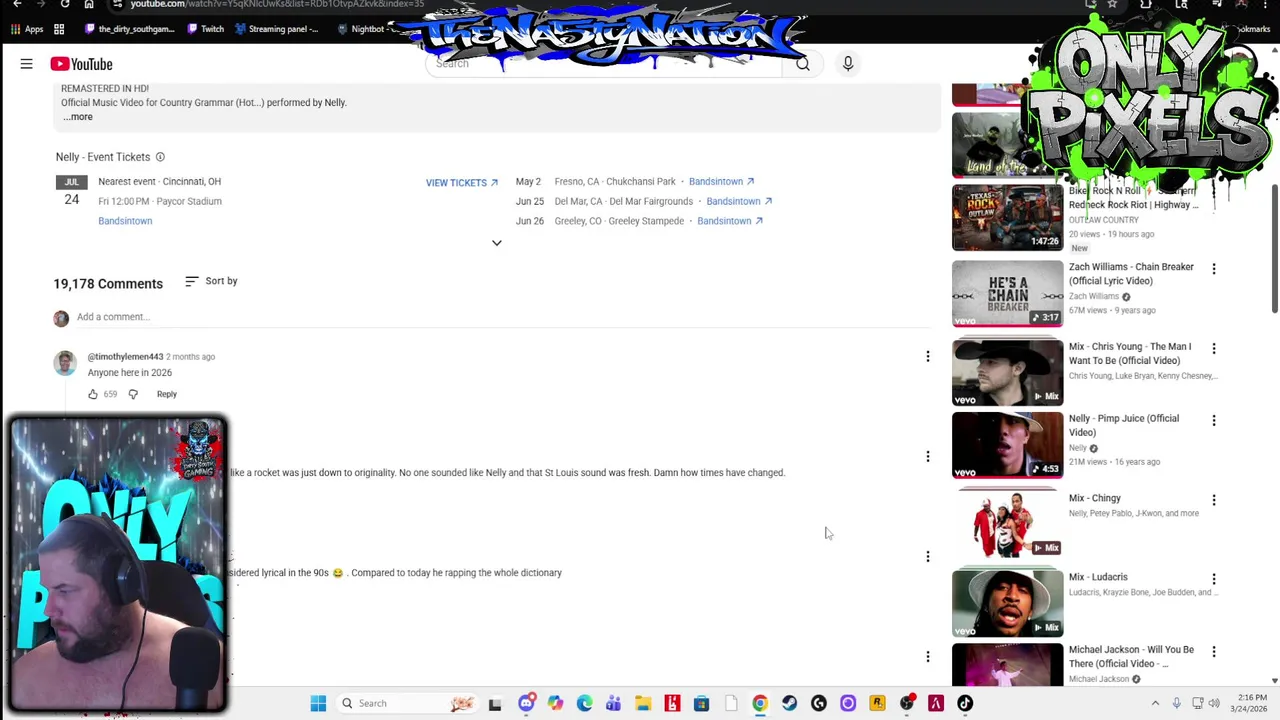Open the Twitch bookmark
The image size is (1280, 720).
[206, 29]
